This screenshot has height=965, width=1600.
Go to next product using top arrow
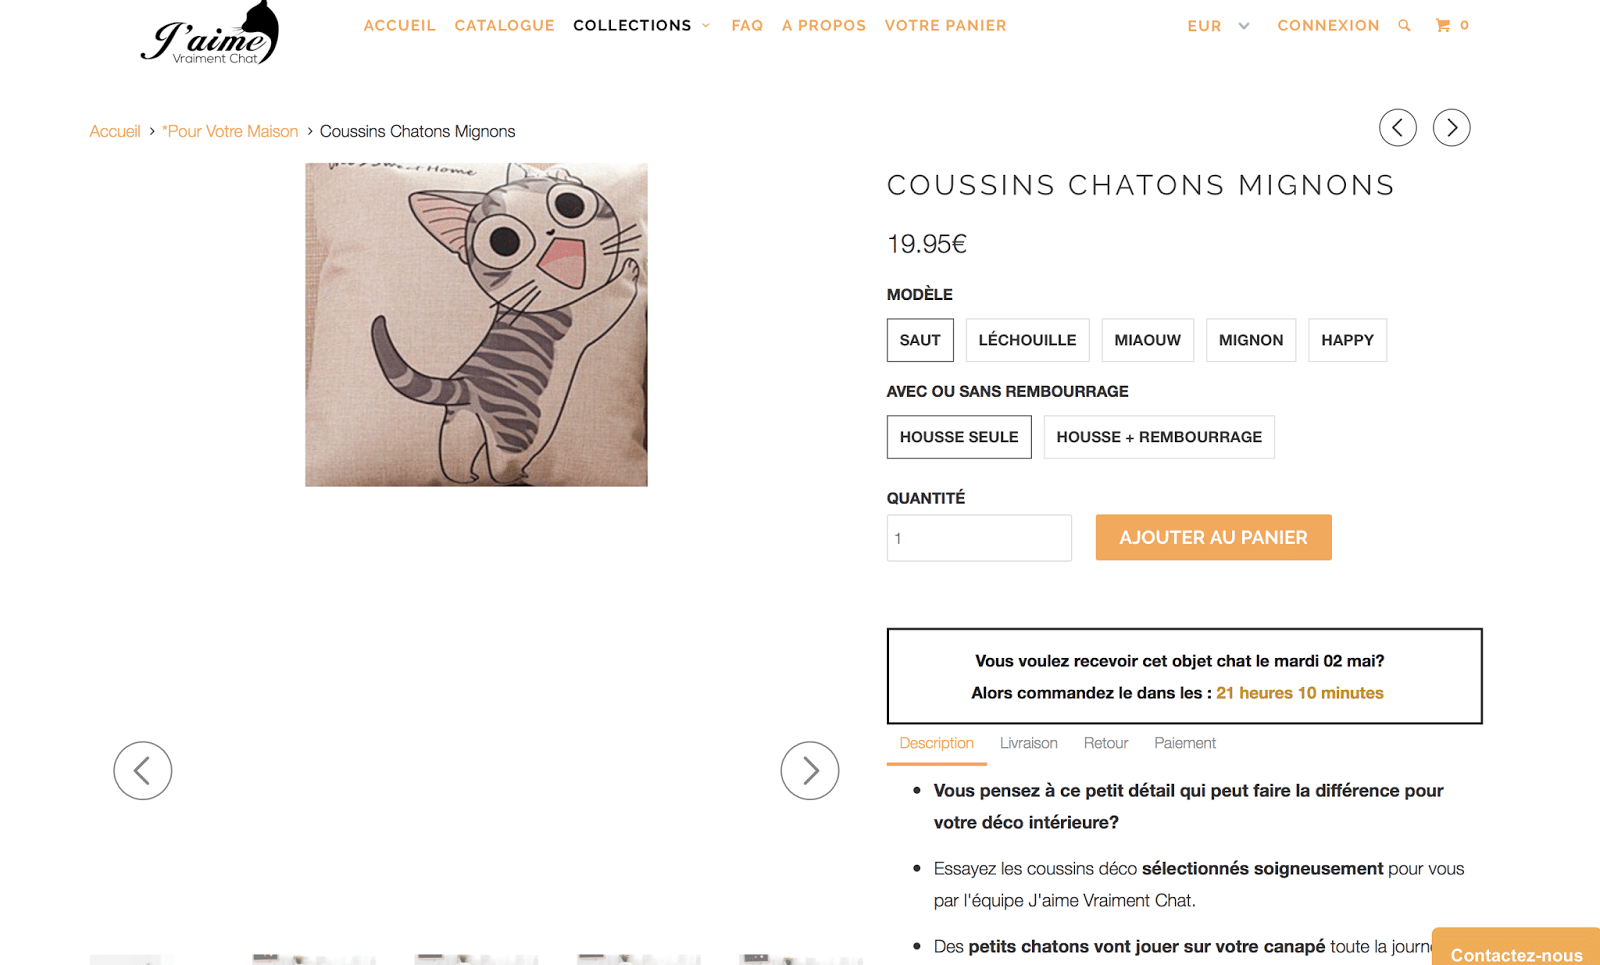[x=1451, y=128]
